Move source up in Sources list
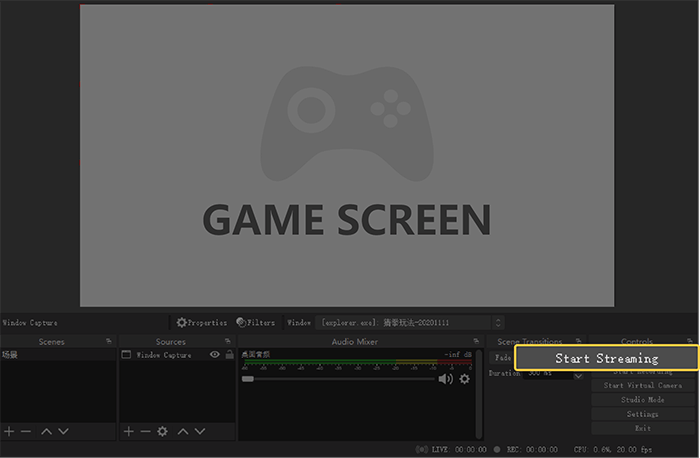Viewport: 700px width, 458px height. 182,431
